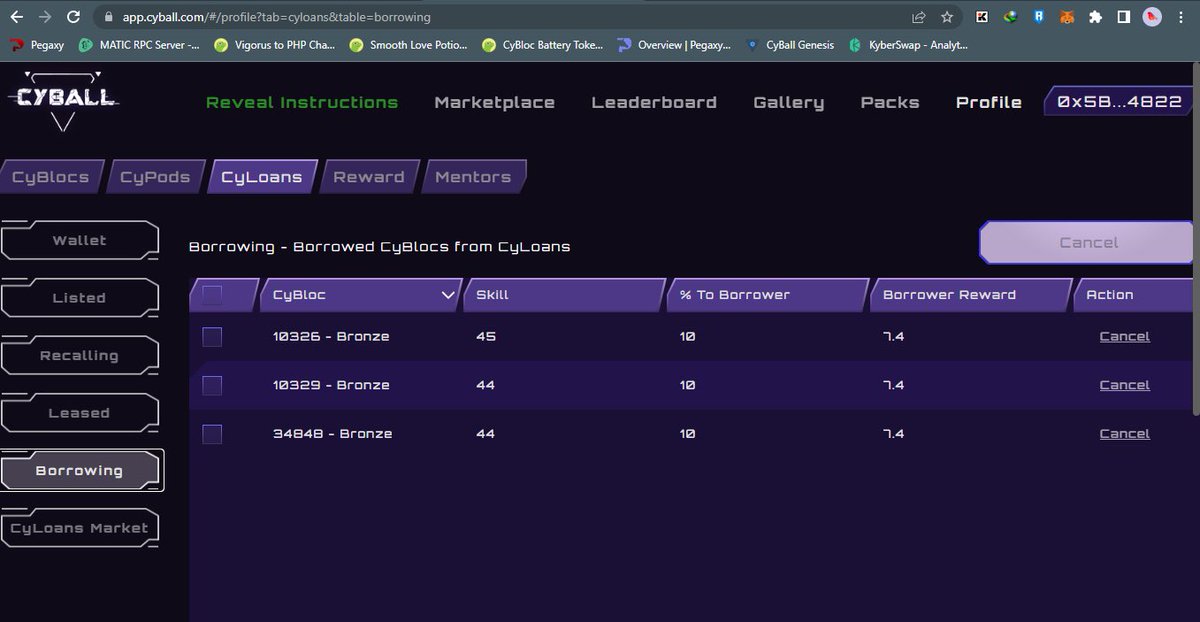The height and width of the screenshot is (622, 1200).
Task: Cancel the loan for 10326 - Bronze
Action: click(1124, 337)
